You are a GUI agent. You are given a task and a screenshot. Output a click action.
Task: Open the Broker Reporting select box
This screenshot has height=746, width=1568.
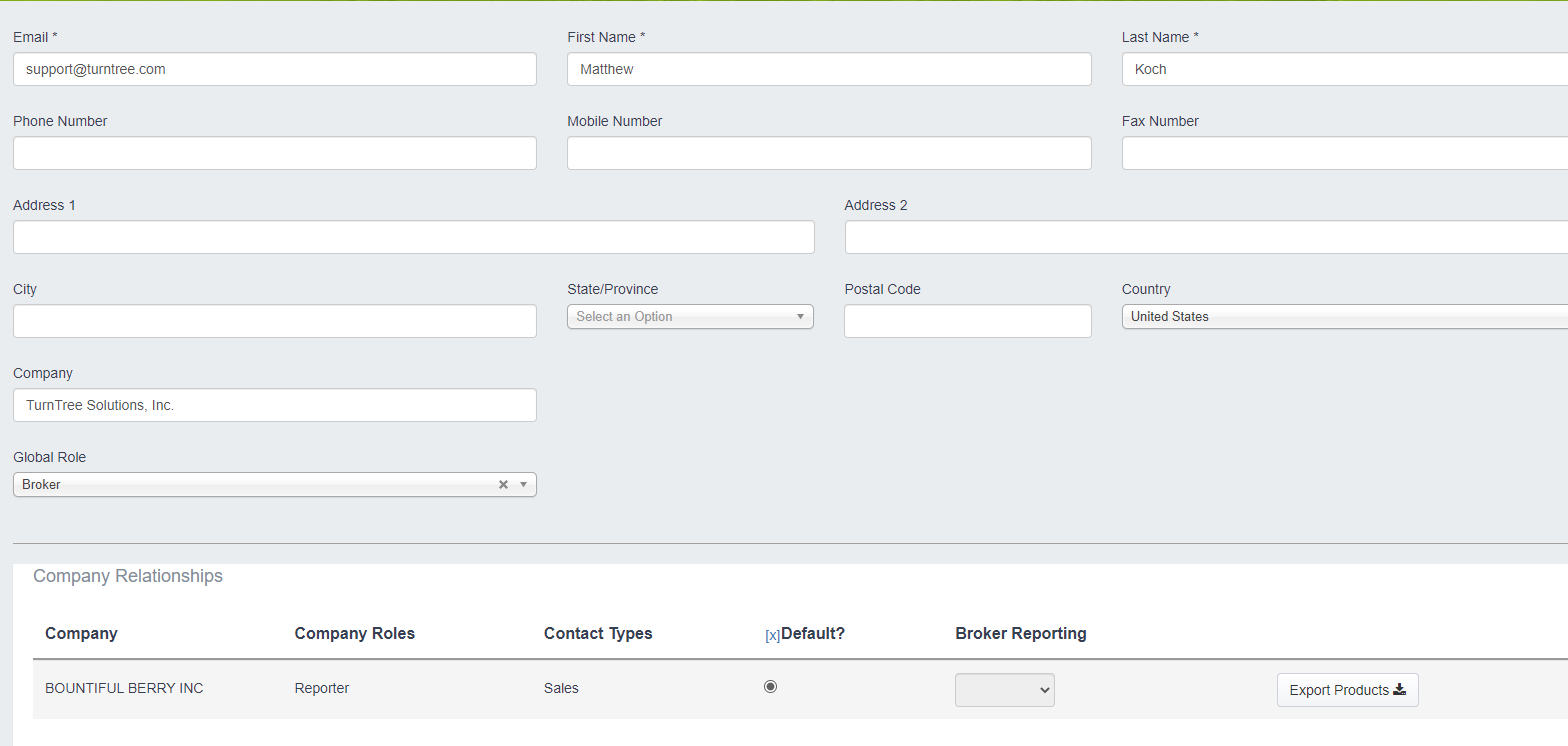1004,690
